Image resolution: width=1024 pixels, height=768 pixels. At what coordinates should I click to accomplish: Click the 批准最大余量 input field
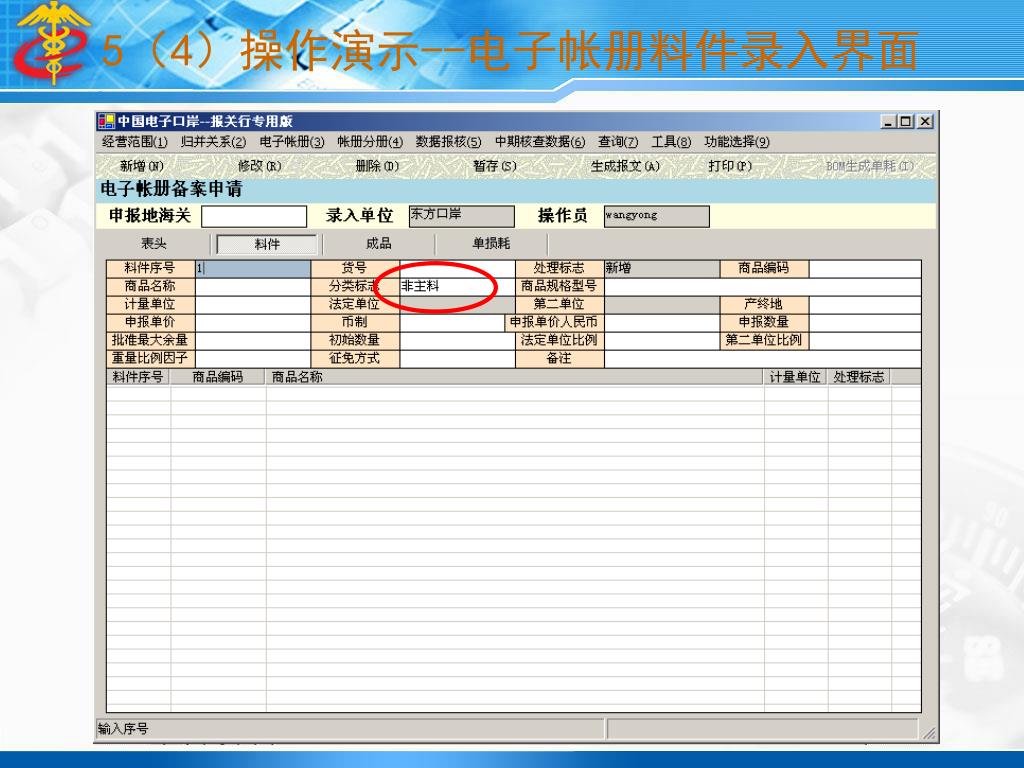(253, 340)
